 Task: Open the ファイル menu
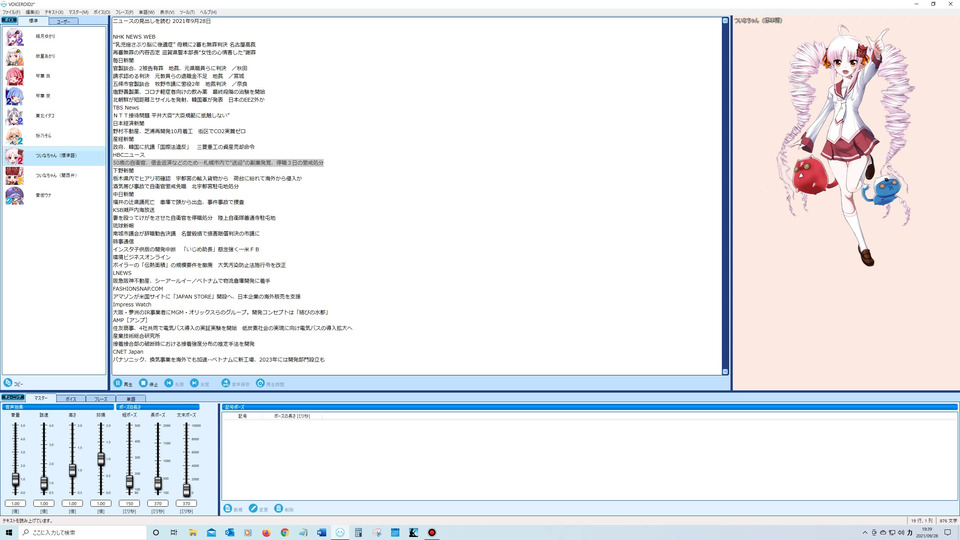point(11,12)
